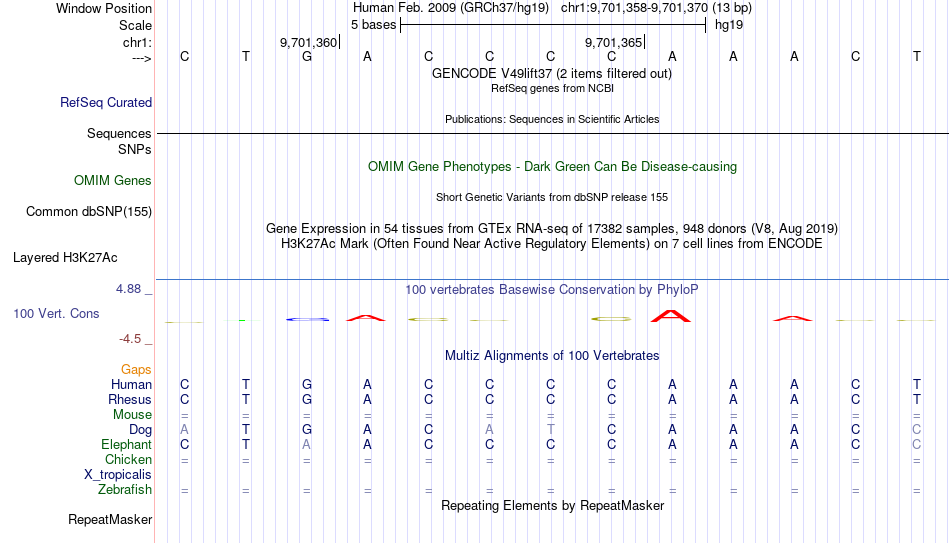Click the H3K27Ac Mark ENCODE track title
Image resolution: width=950 pixels, height=543 pixels.
(x=551, y=244)
